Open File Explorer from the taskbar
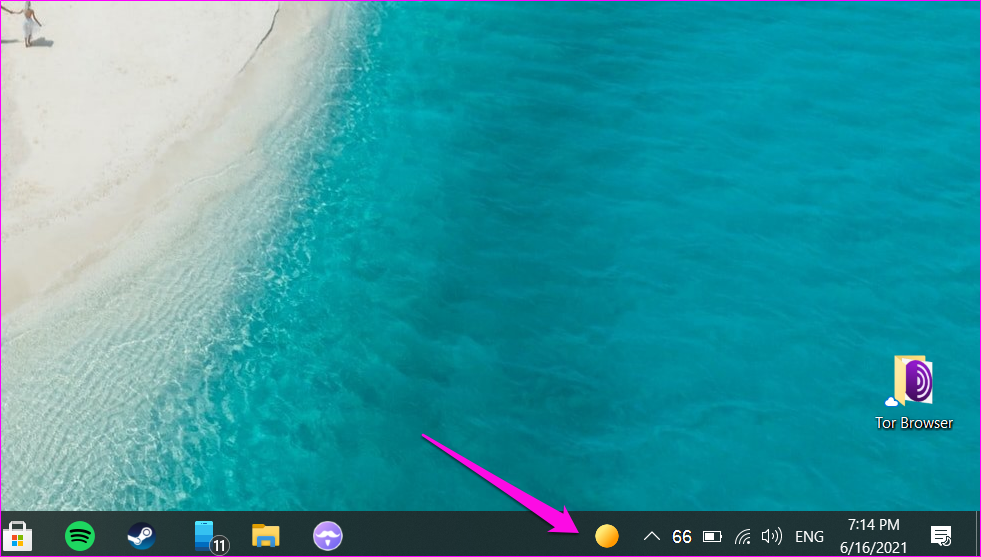This screenshot has width=981, height=557. tap(265, 536)
